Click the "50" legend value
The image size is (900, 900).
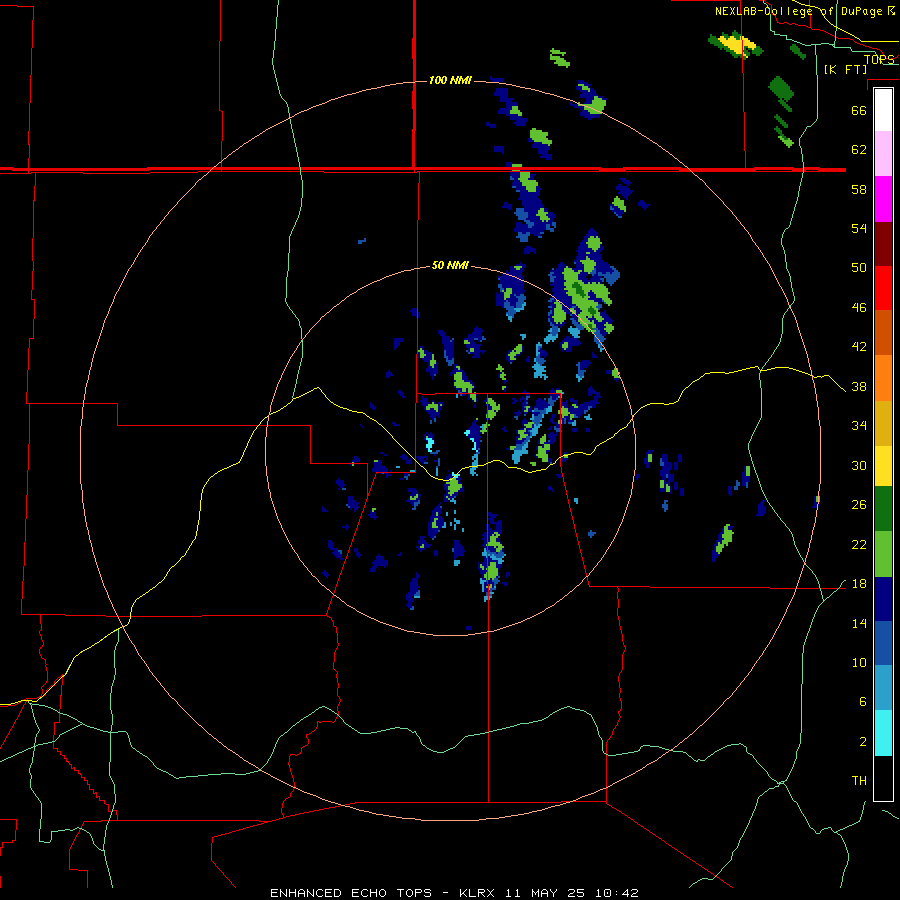[x=859, y=267]
